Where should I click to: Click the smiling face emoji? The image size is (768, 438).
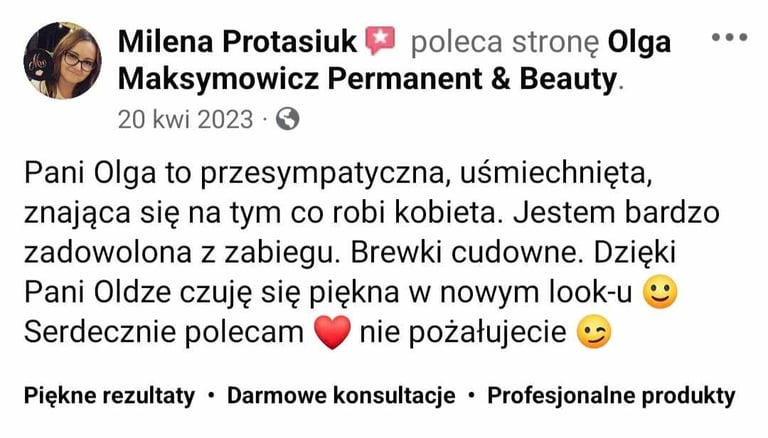coord(660,292)
